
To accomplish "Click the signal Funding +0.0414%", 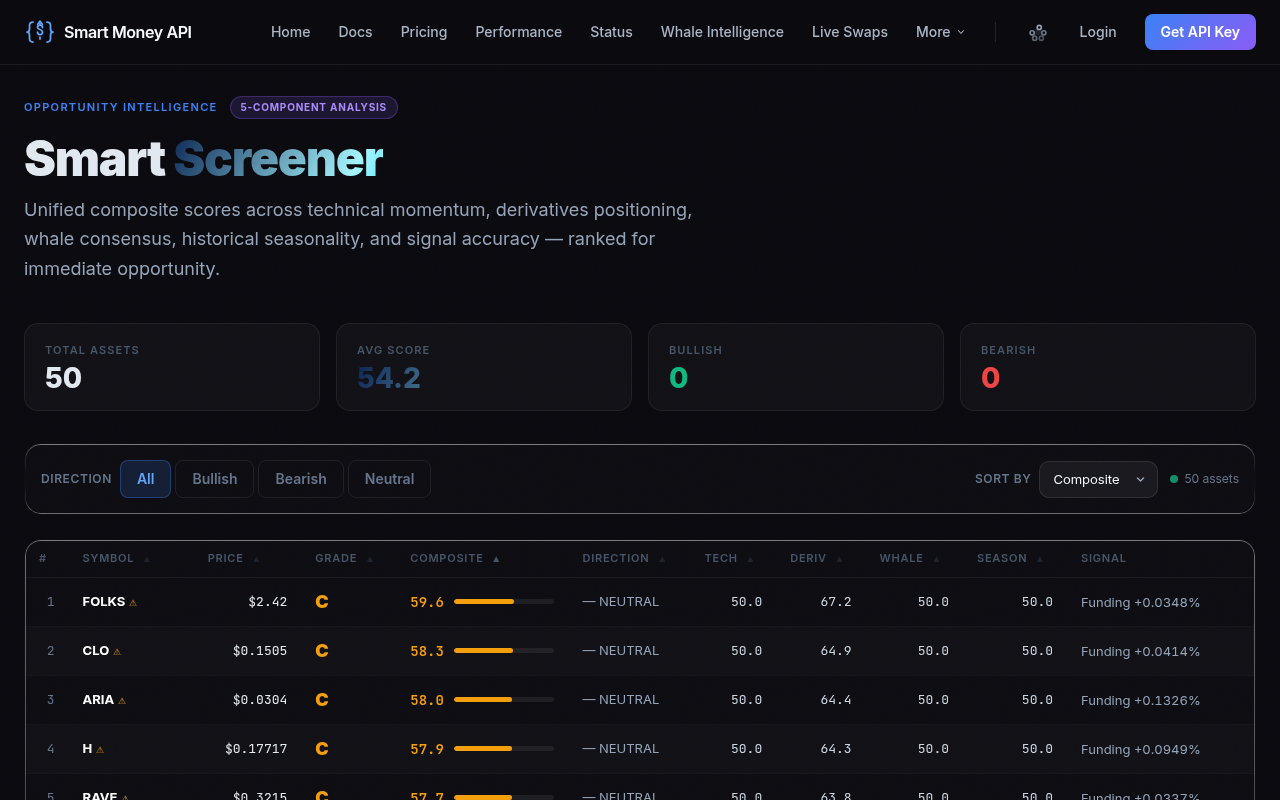I will click(x=1140, y=651).
